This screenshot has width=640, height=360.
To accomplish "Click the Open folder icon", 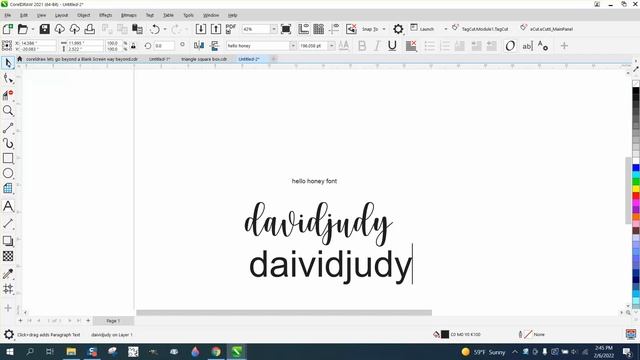I will (23, 29).
